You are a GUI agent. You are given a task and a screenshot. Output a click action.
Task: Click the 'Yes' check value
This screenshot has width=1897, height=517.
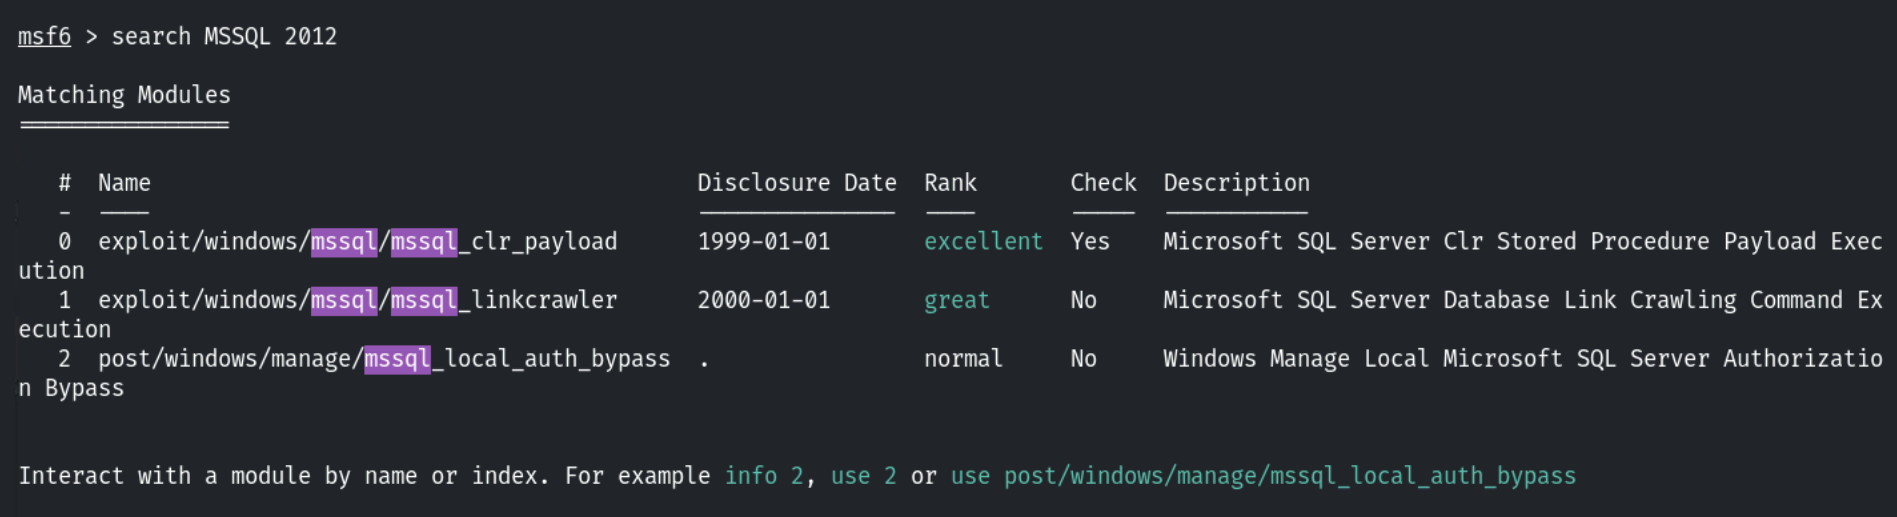click(1090, 242)
